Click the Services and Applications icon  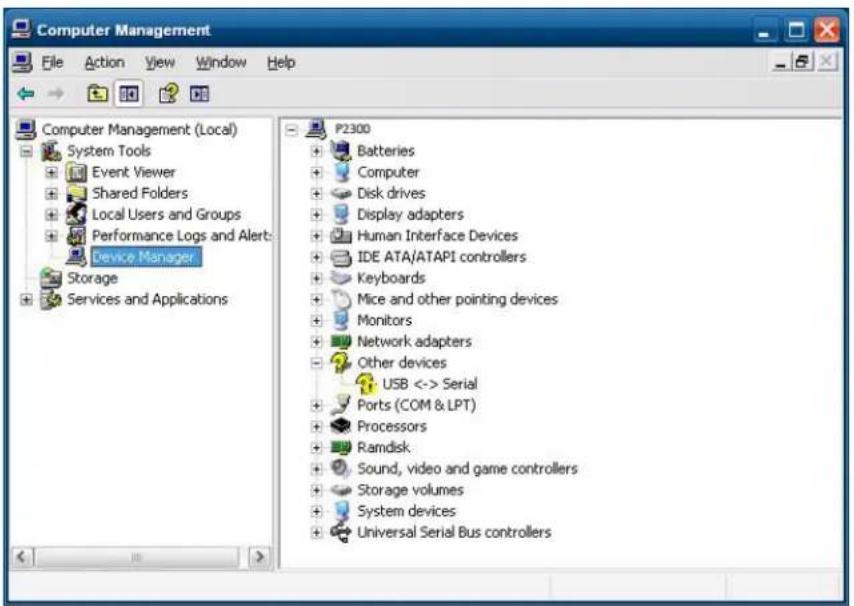coord(51,299)
